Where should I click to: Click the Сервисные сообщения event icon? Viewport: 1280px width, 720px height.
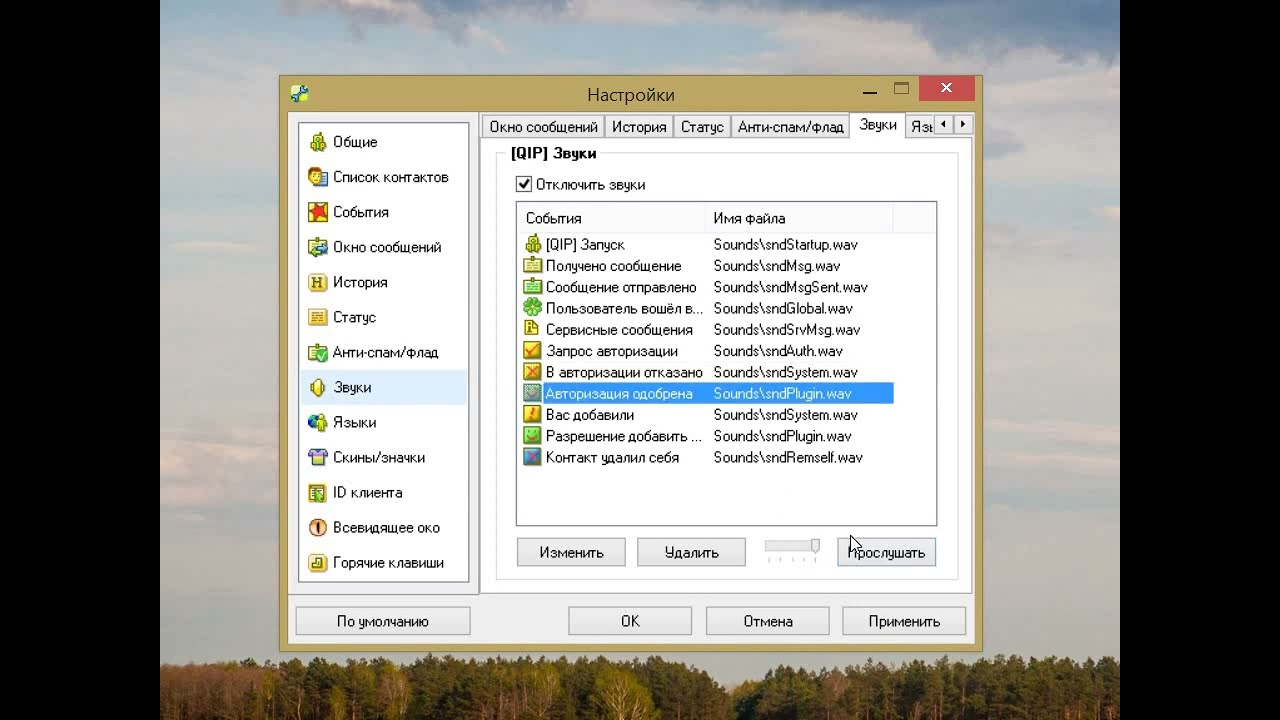pos(532,329)
